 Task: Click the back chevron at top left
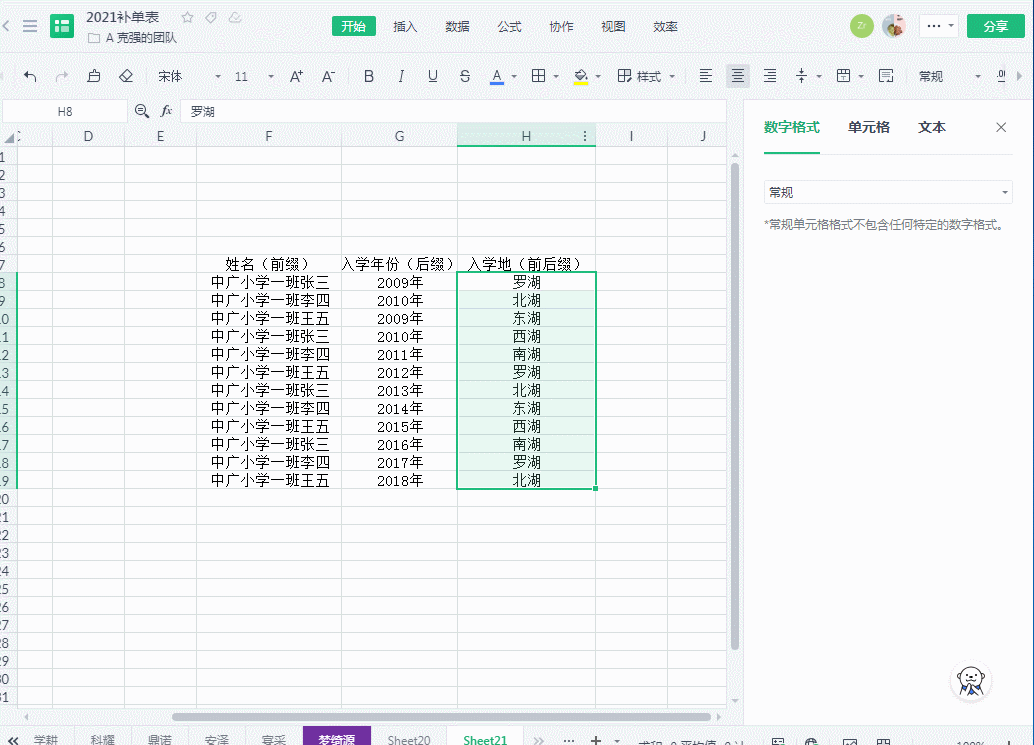[6, 26]
